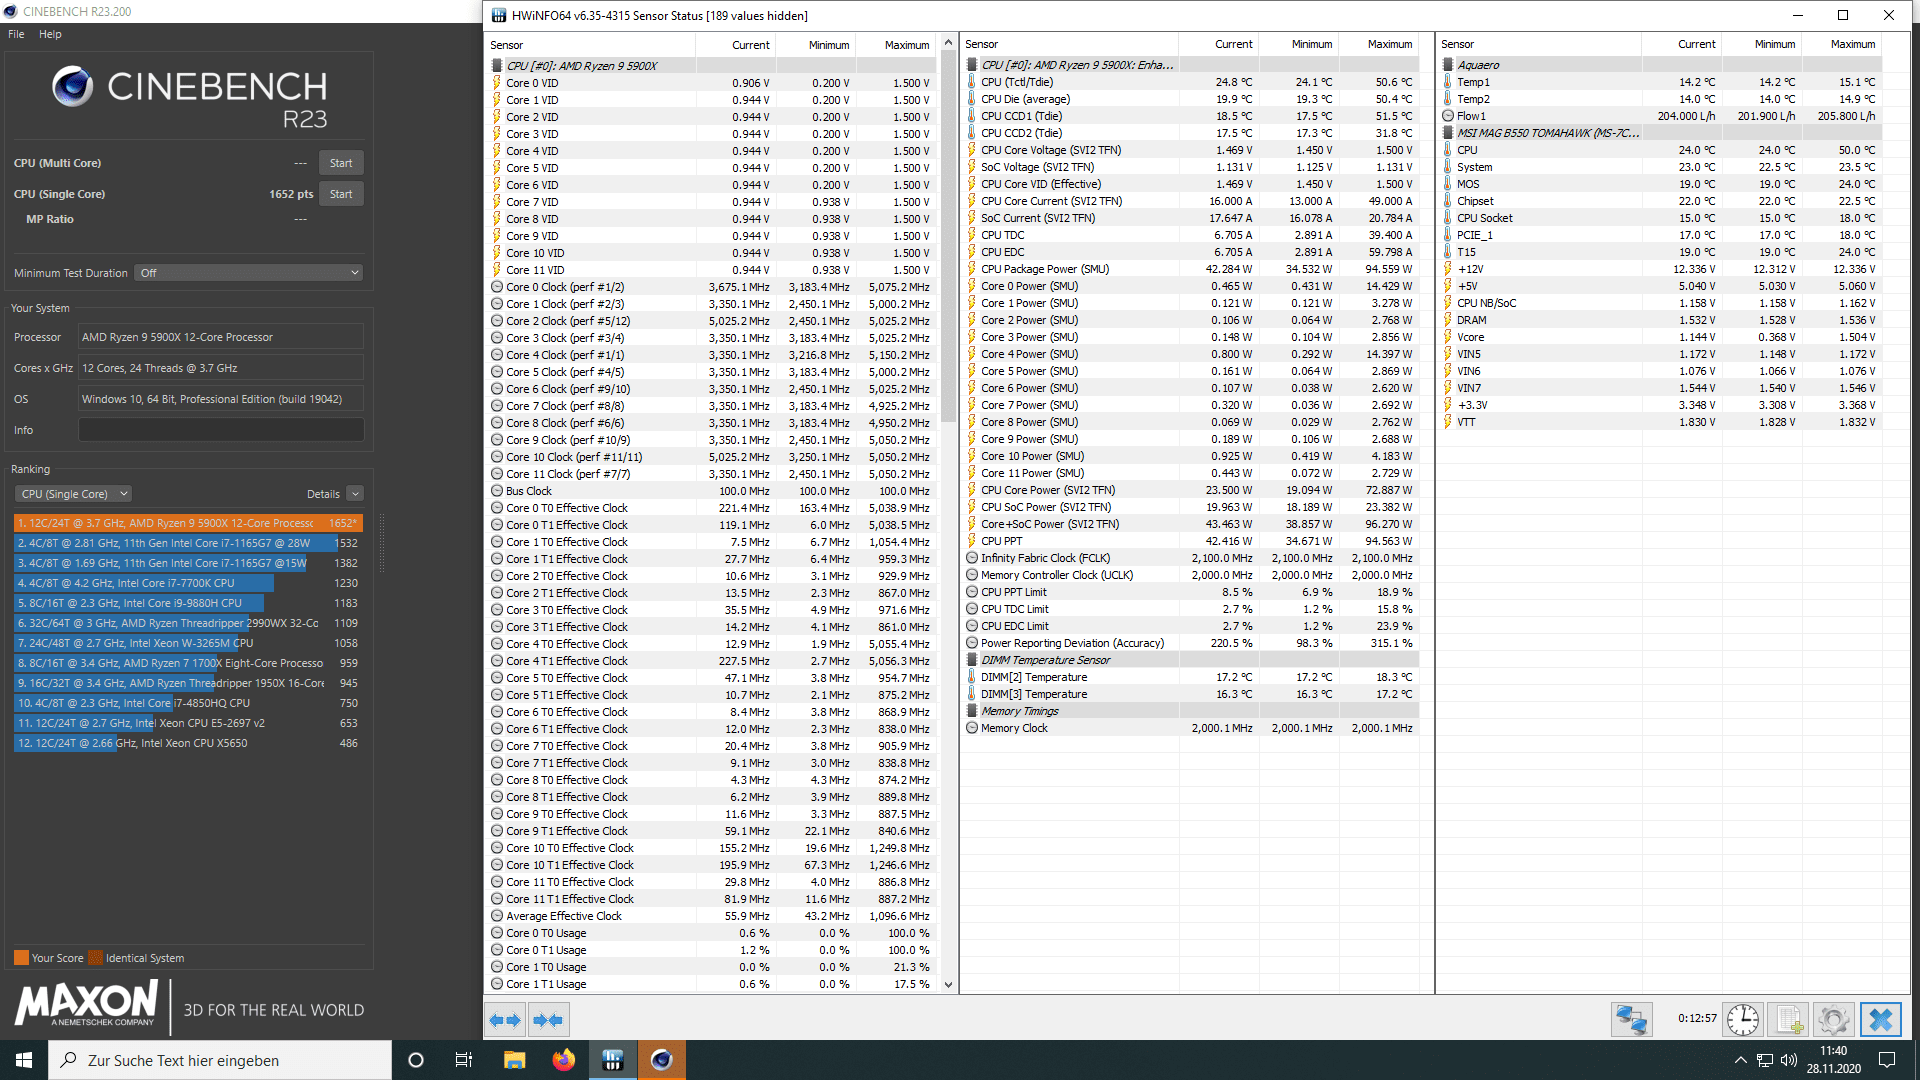
Task: Start sensor logging with the sheet-plus icon
Action: (1788, 1020)
